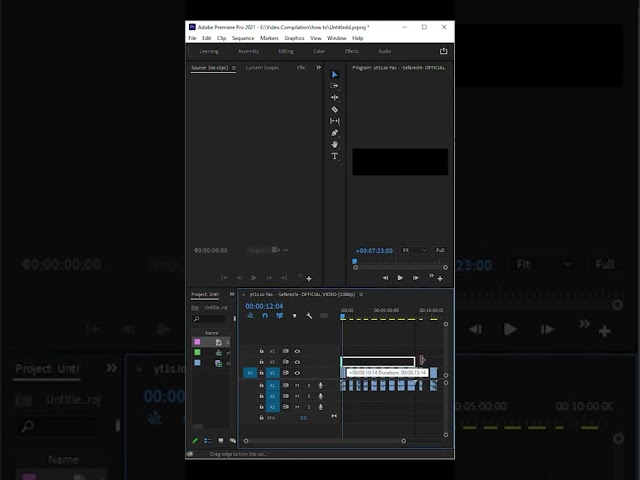Toggle sync lock on track A2
The height and width of the screenshot is (480, 640).
click(286, 396)
